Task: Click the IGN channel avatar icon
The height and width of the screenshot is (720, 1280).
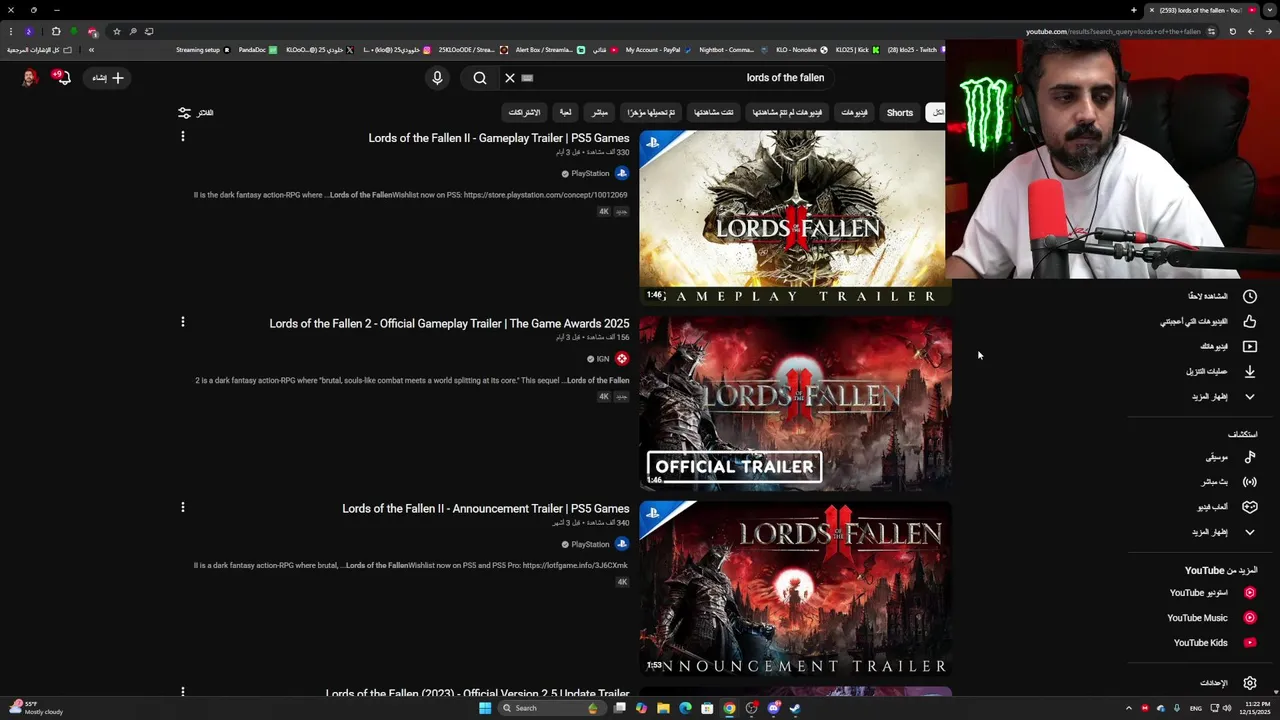Action: point(622,359)
